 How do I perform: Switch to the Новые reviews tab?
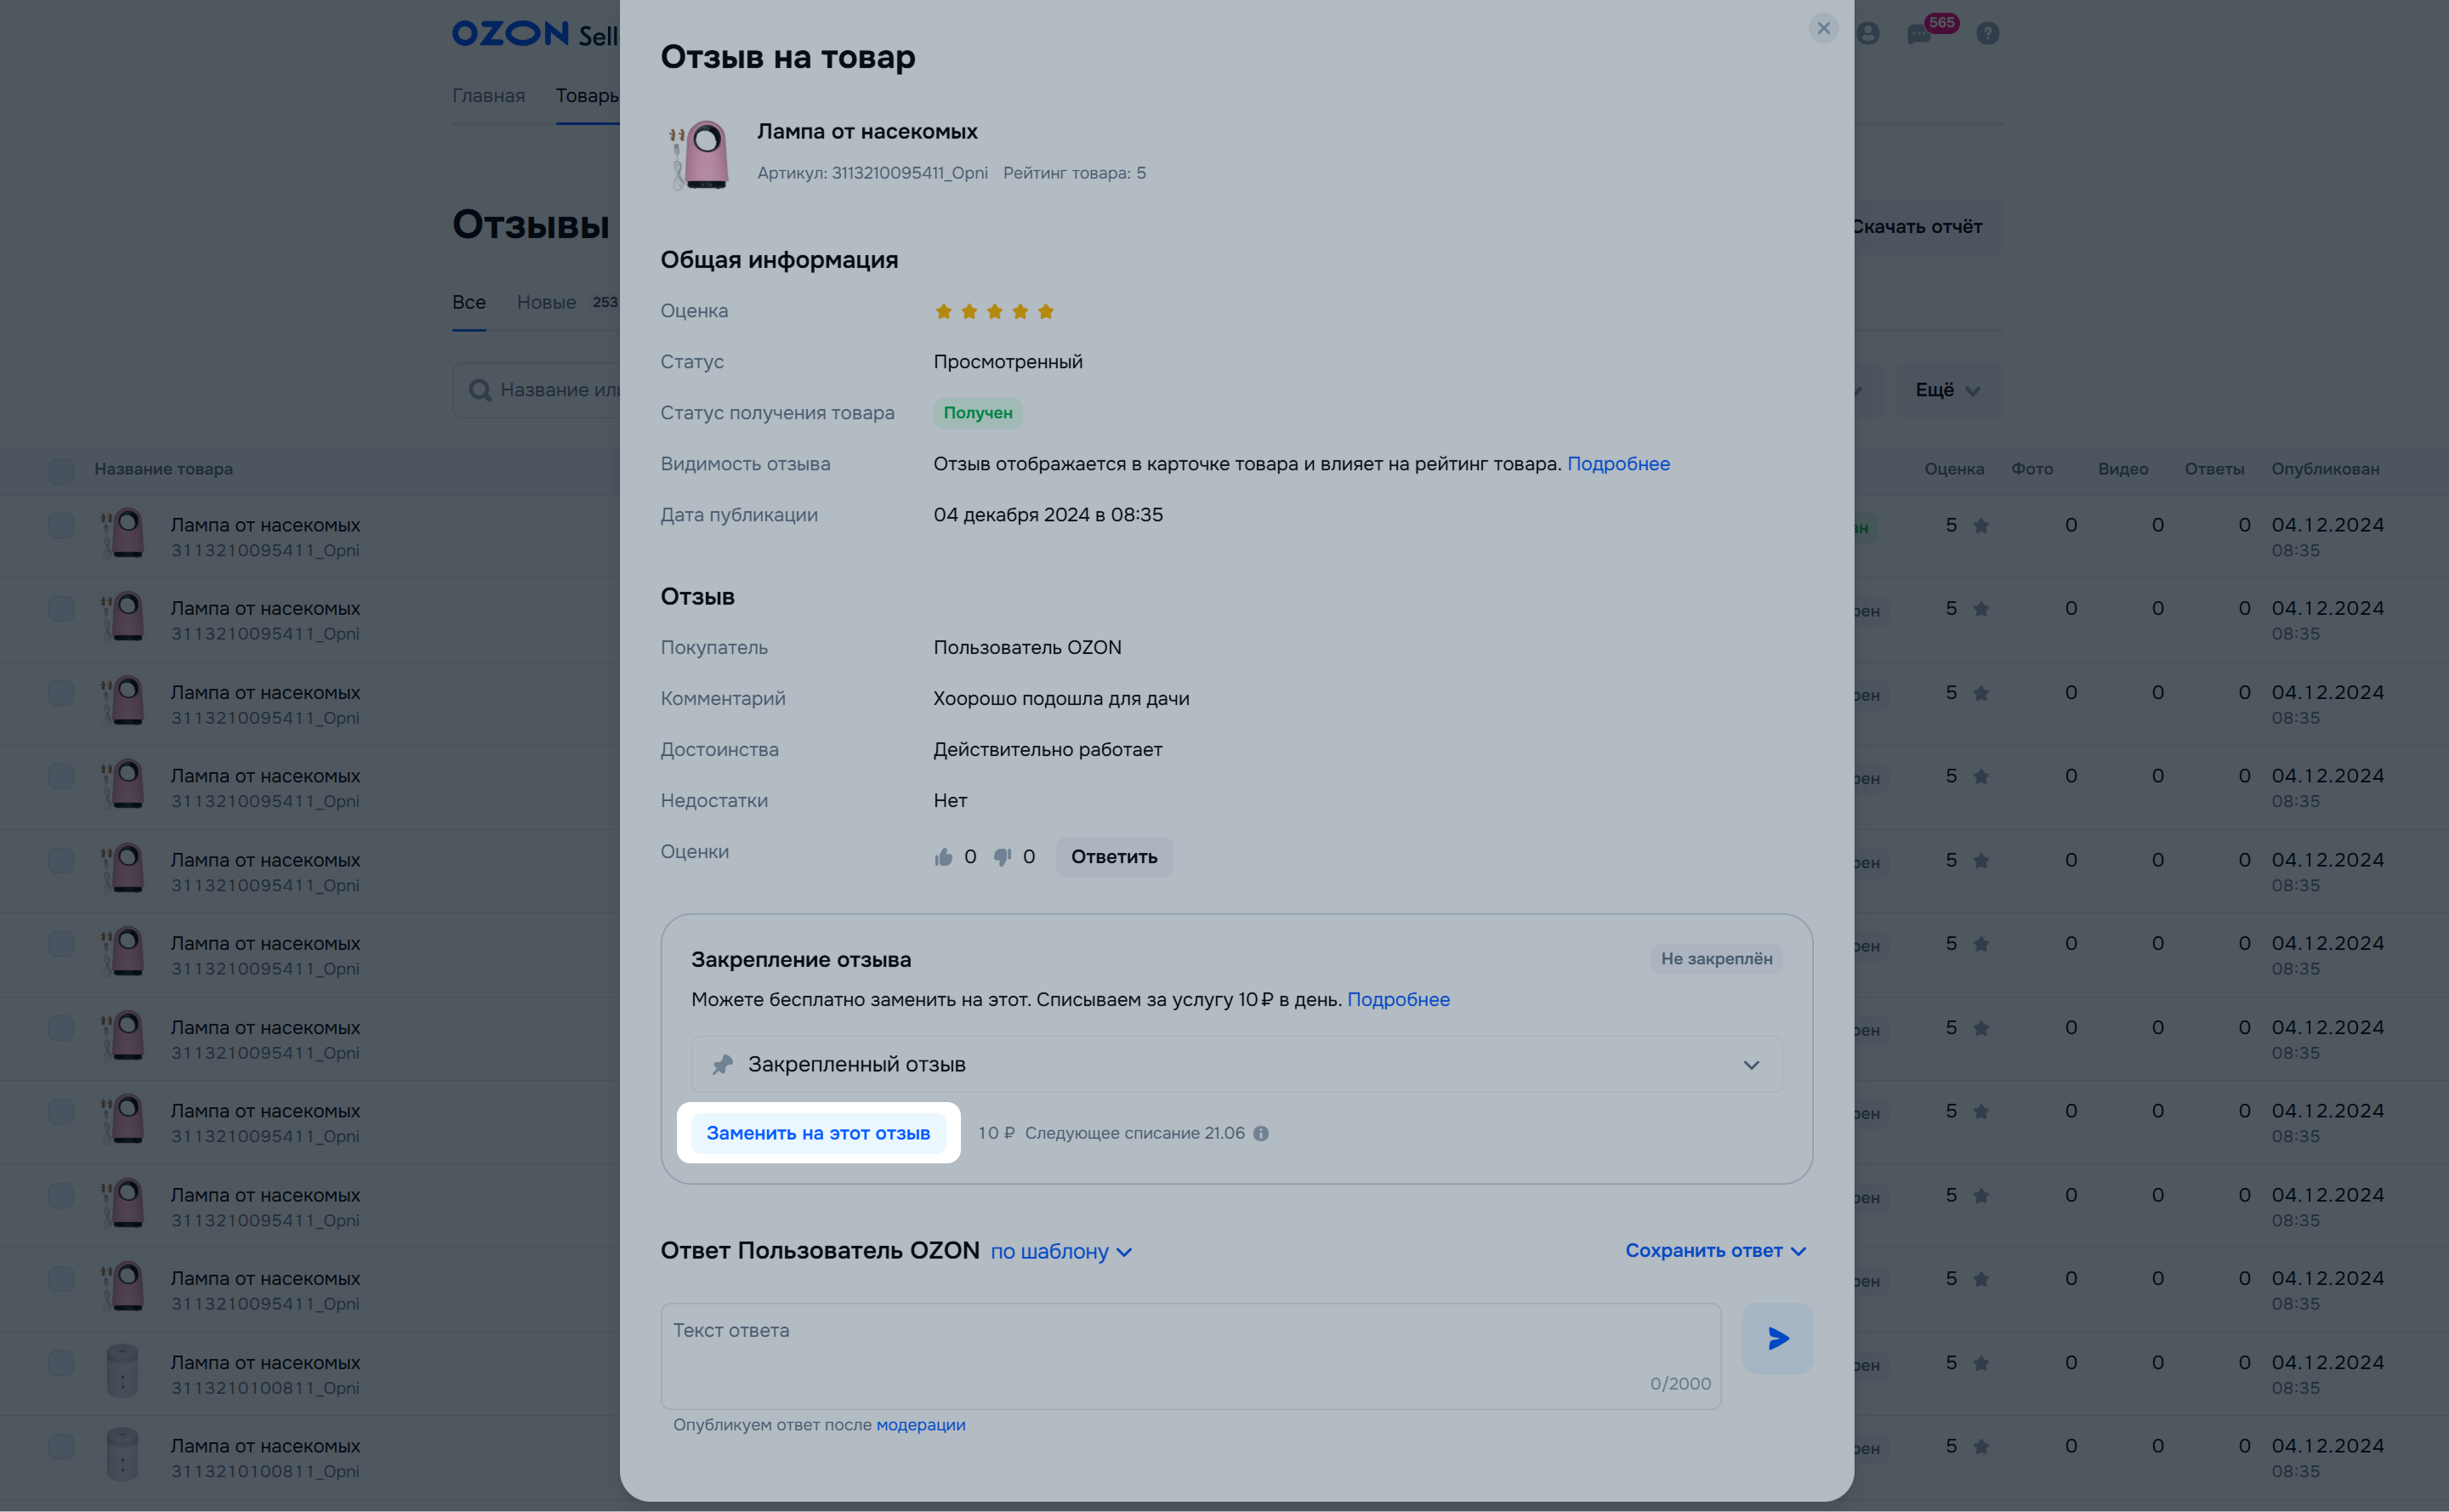(x=546, y=302)
